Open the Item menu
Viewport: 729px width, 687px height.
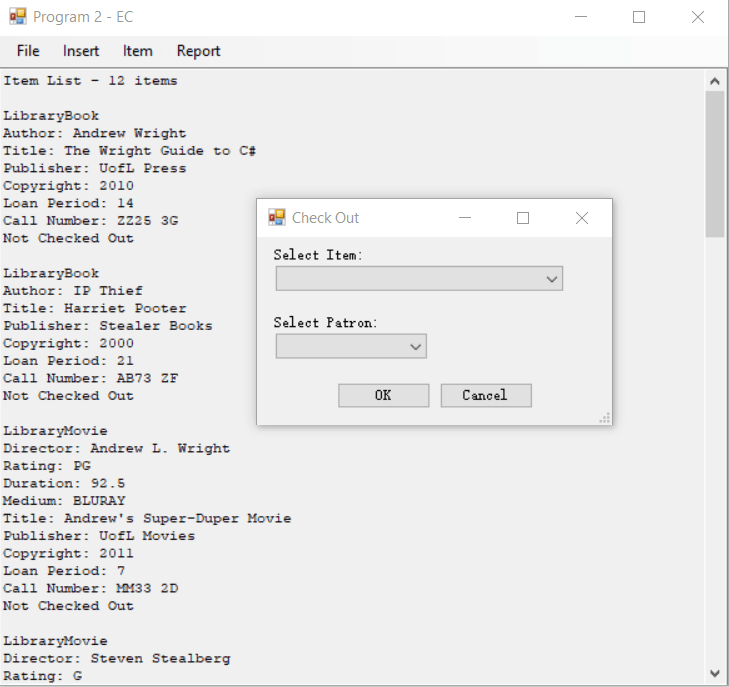138,51
